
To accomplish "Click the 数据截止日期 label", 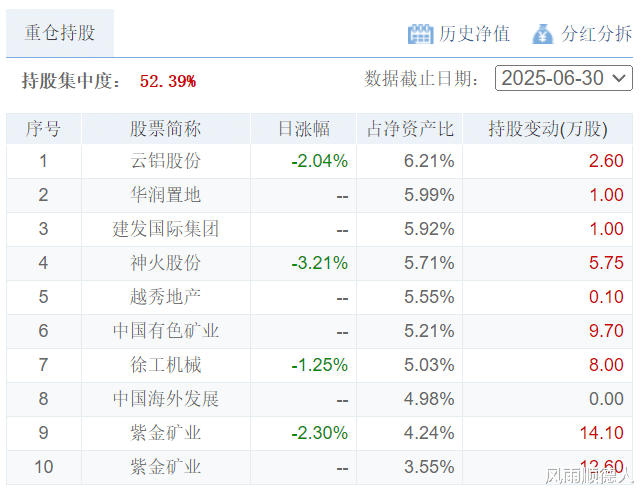I will click(x=421, y=78).
